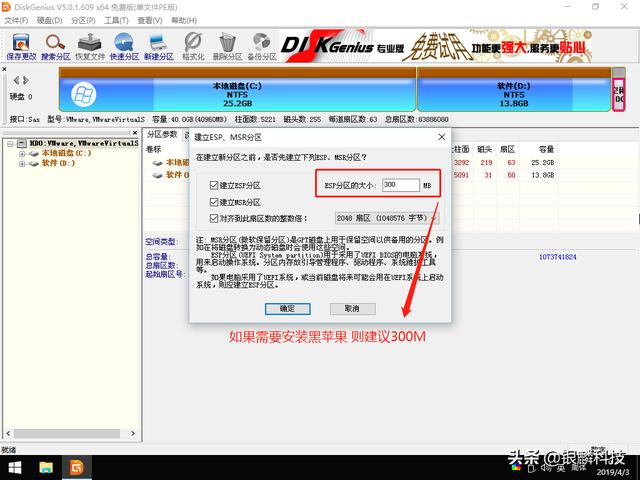Screen dimensions: 640x480
Task: Click the 1073741824 value in details
Action: [x=558, y=257]
